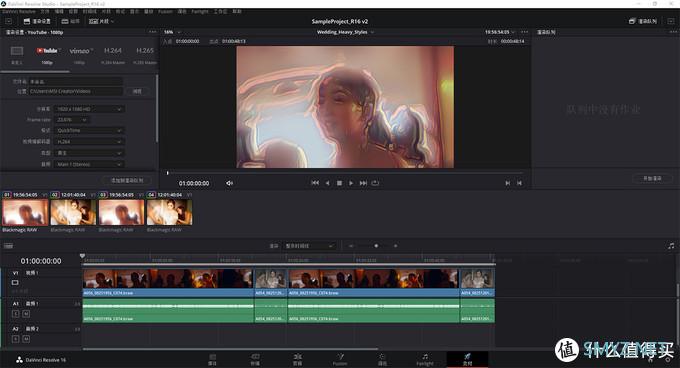
Task: Open the render settings options menu dots
Action: pos(152,32)
